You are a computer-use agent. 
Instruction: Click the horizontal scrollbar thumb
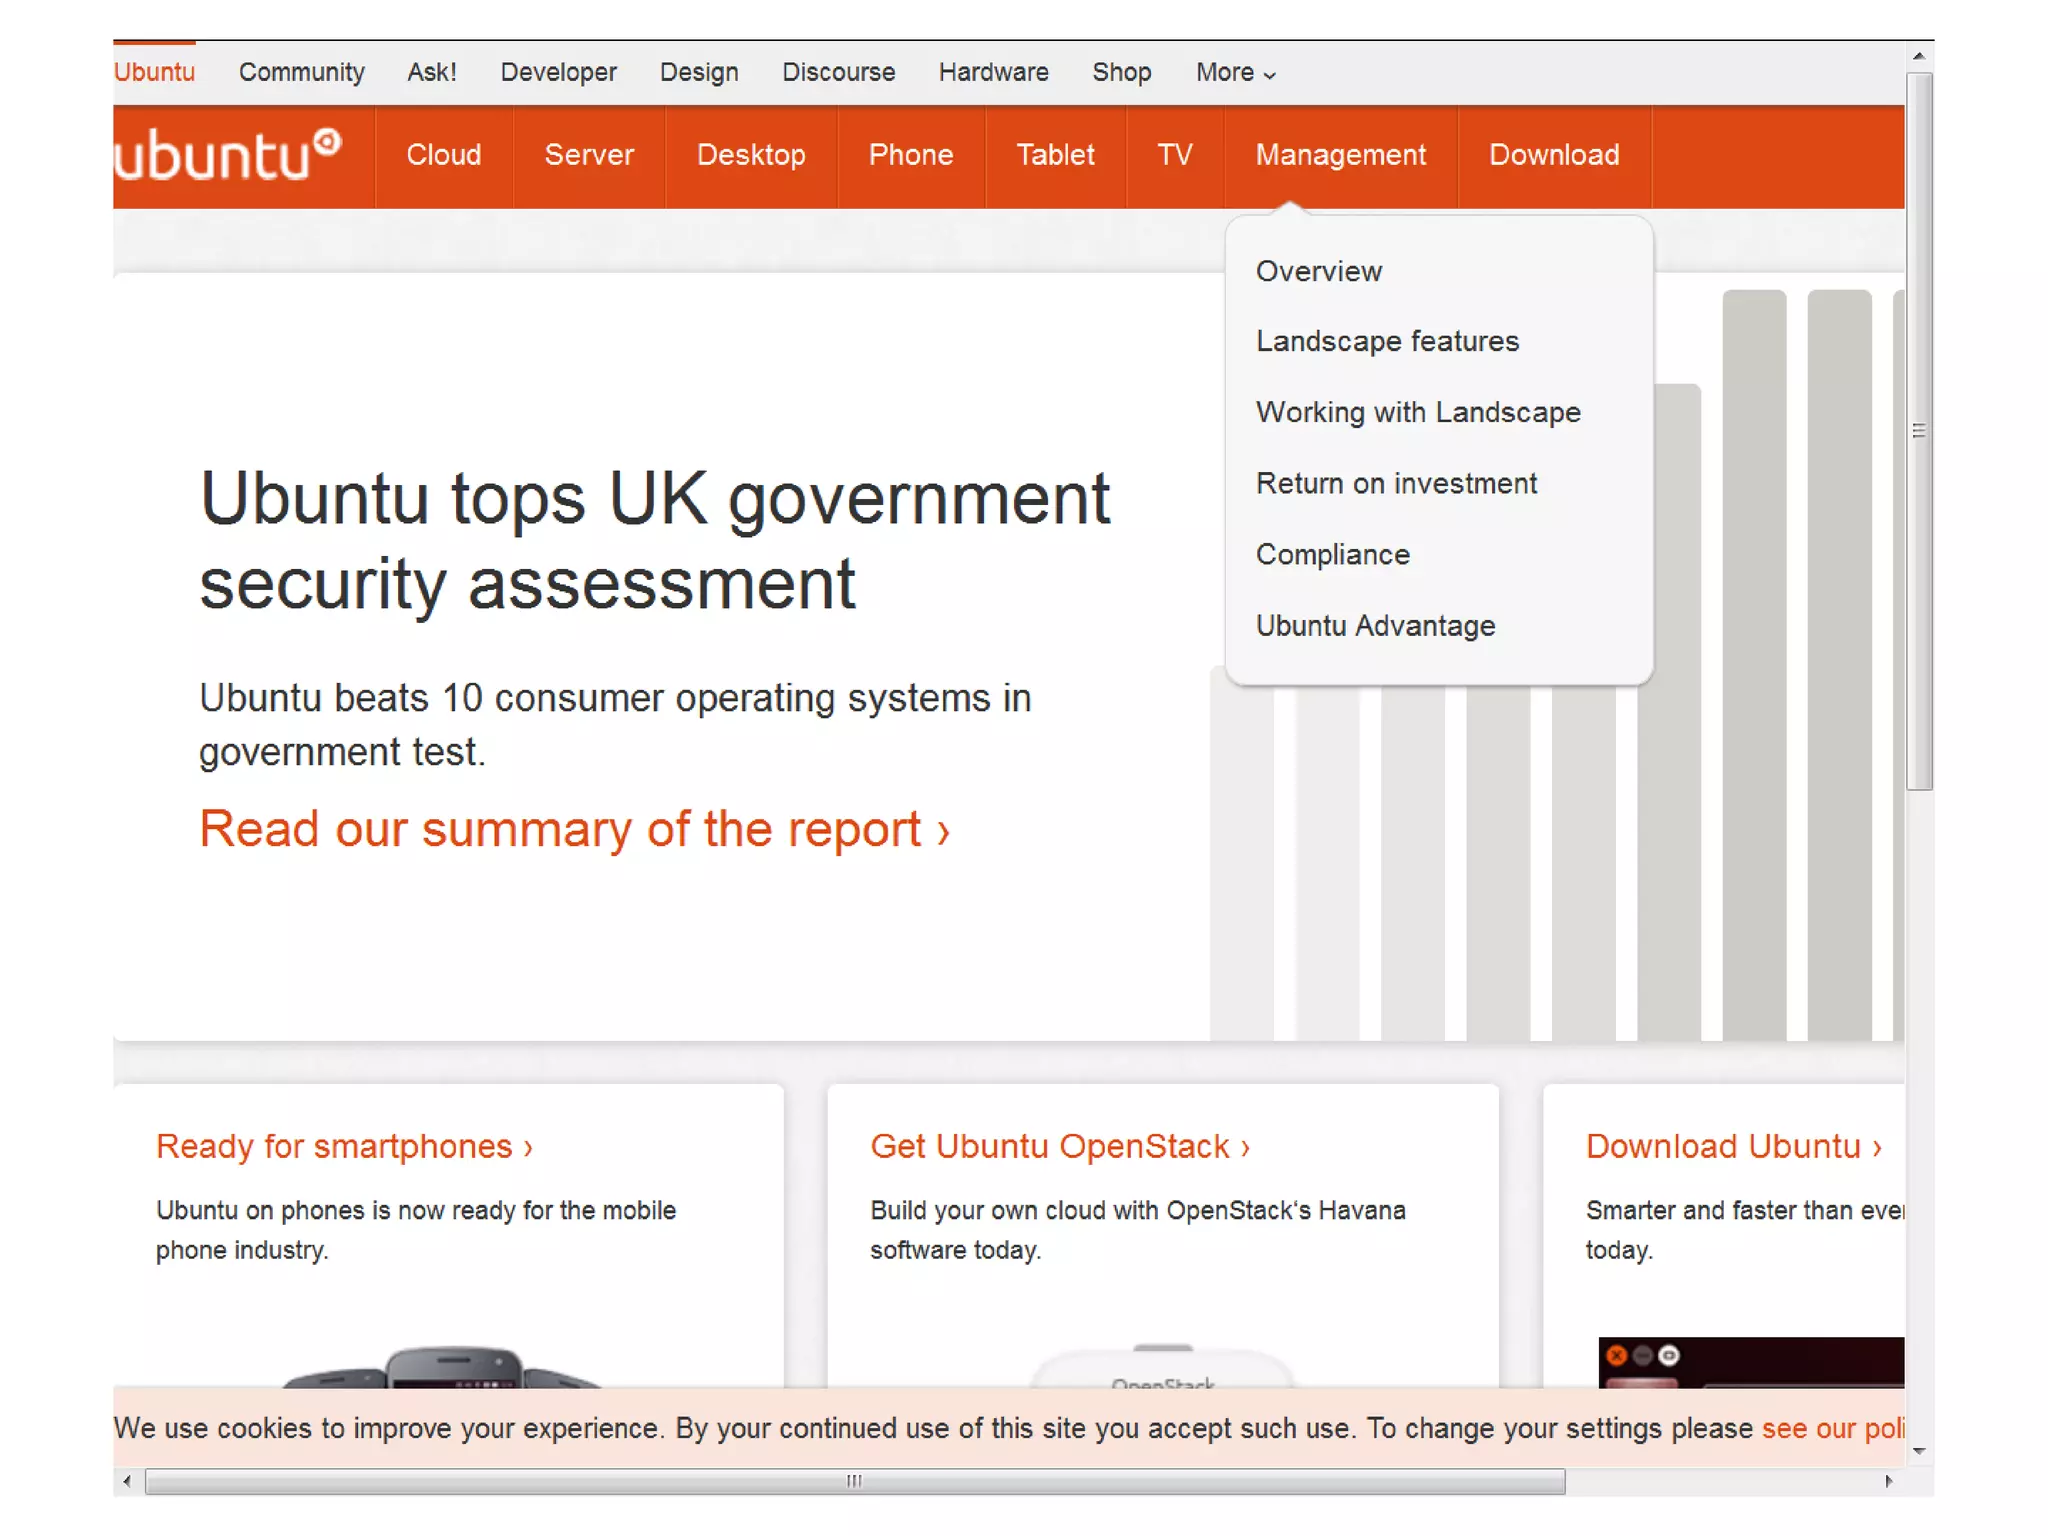point(855,1481)
